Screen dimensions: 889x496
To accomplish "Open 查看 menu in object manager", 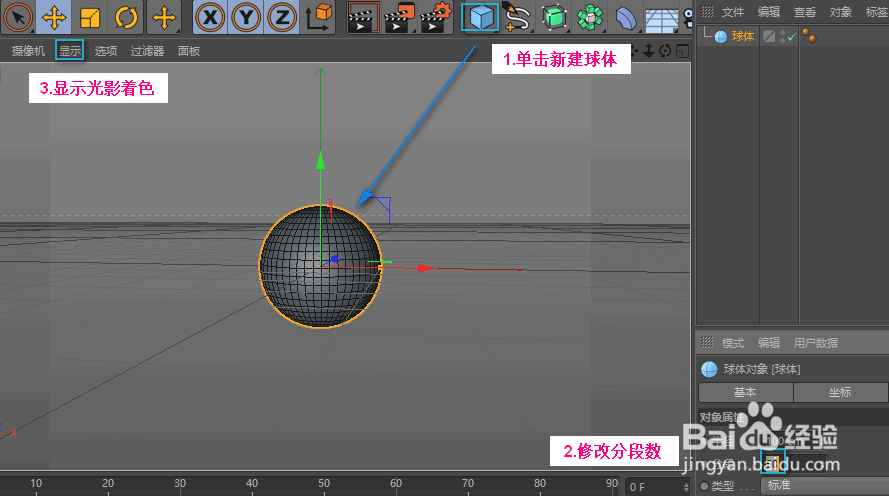I will (805, 12).
